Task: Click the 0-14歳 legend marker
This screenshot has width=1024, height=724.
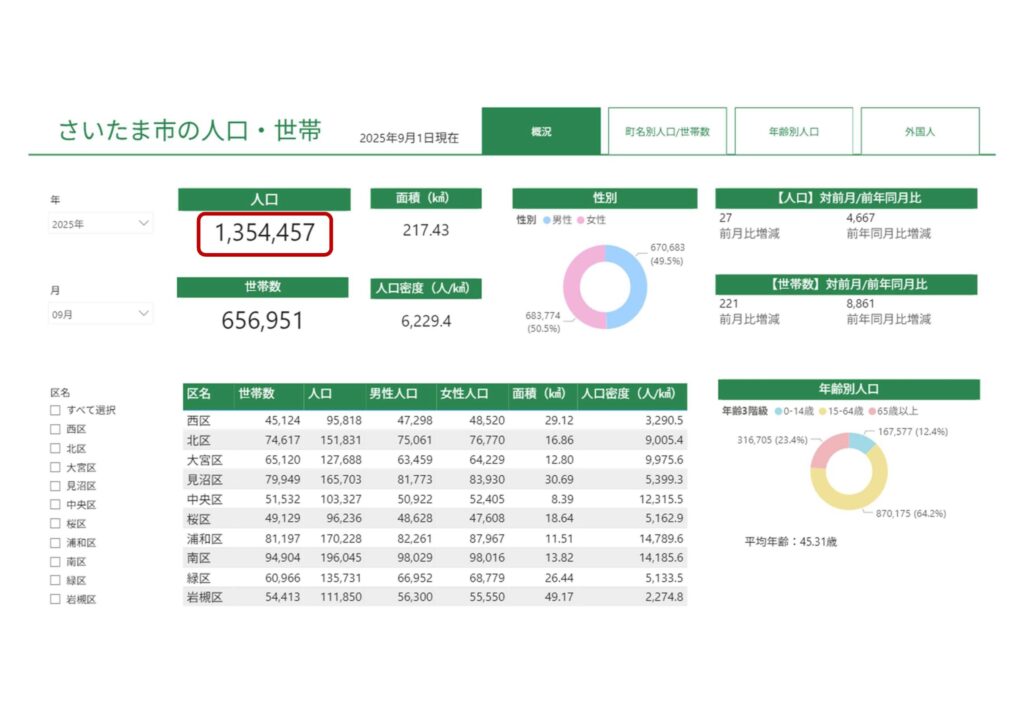Action: [x=778, y=411]
